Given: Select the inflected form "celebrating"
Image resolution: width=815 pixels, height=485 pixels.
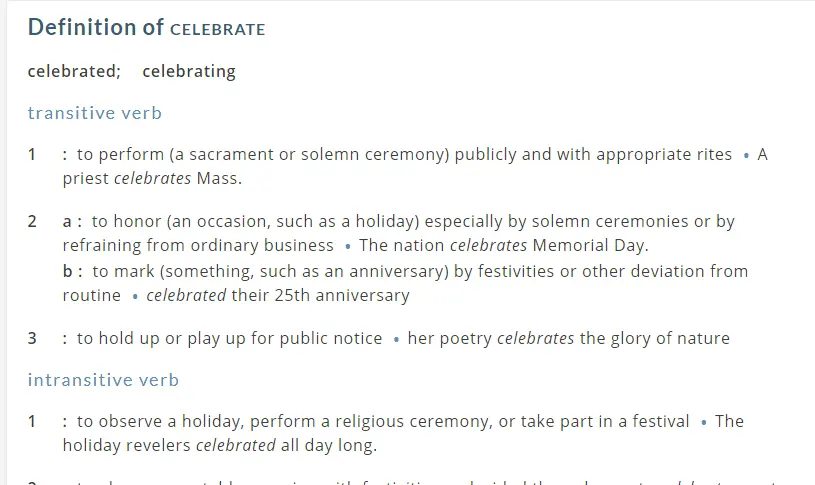Looking at the screenshot, I should click(189, 71).
